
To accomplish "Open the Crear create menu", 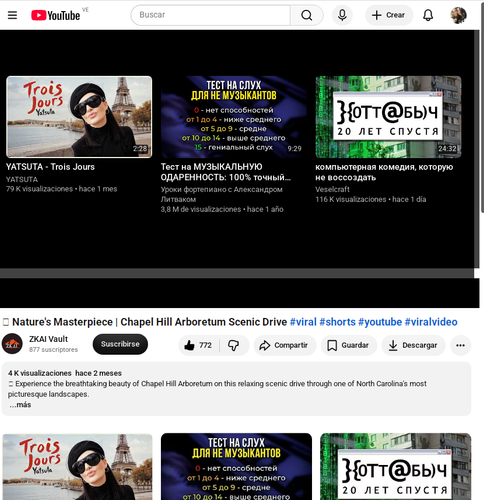I will 389,15.
